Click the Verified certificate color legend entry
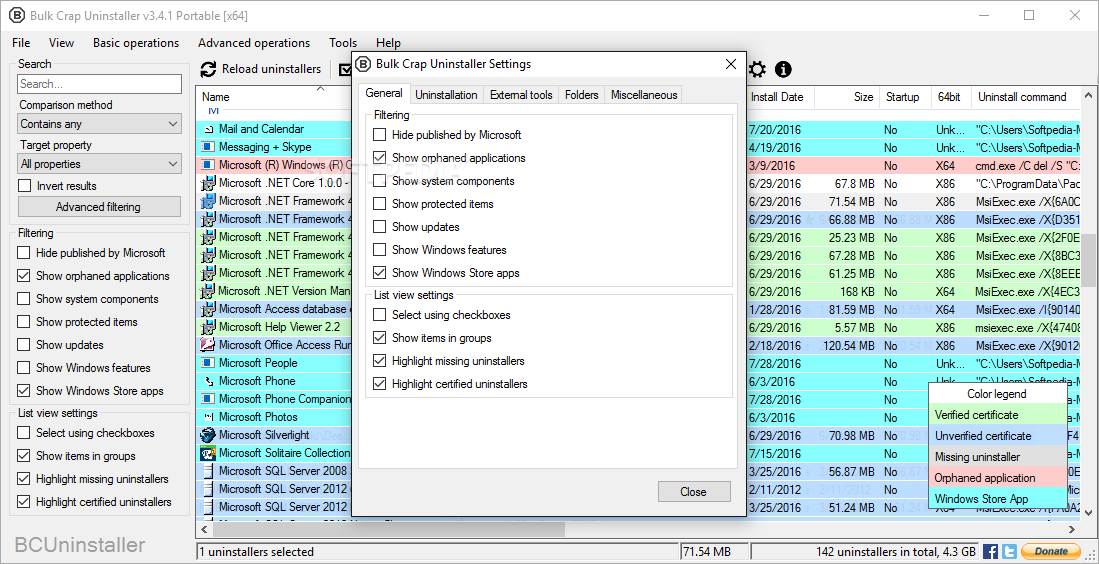This screenshot has height=564, width=1099. [998, 415]
